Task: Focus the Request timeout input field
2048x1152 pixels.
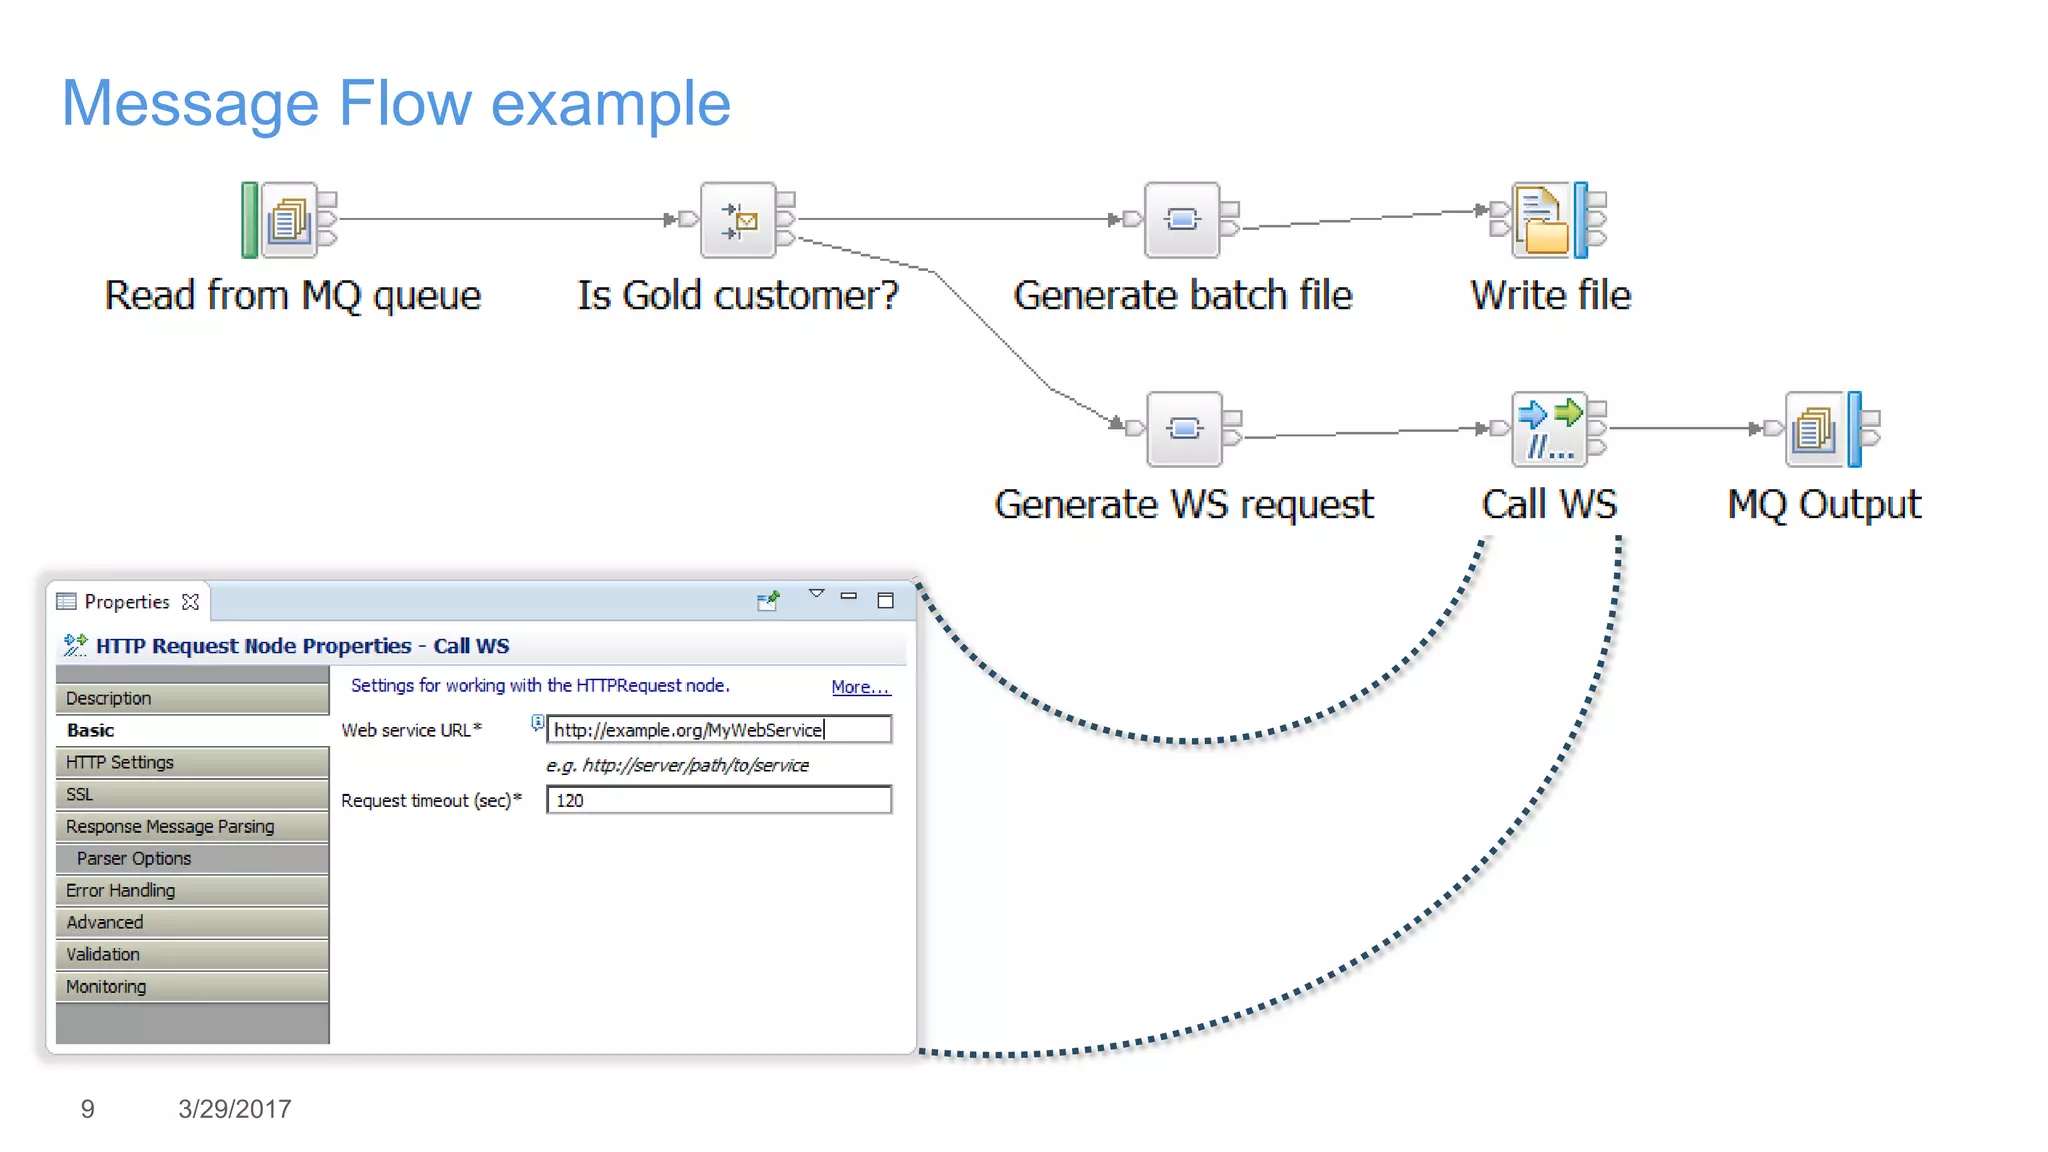Action: [718, 800]
